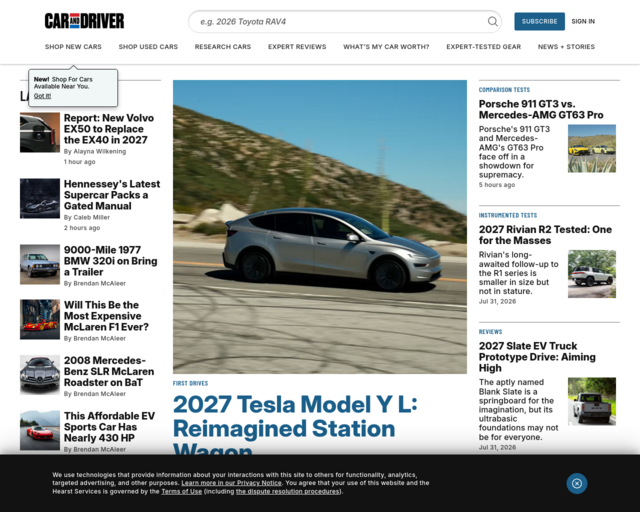Open the Volvo EX50 report headline
640x512 pixels.
(x=109, y=129)
